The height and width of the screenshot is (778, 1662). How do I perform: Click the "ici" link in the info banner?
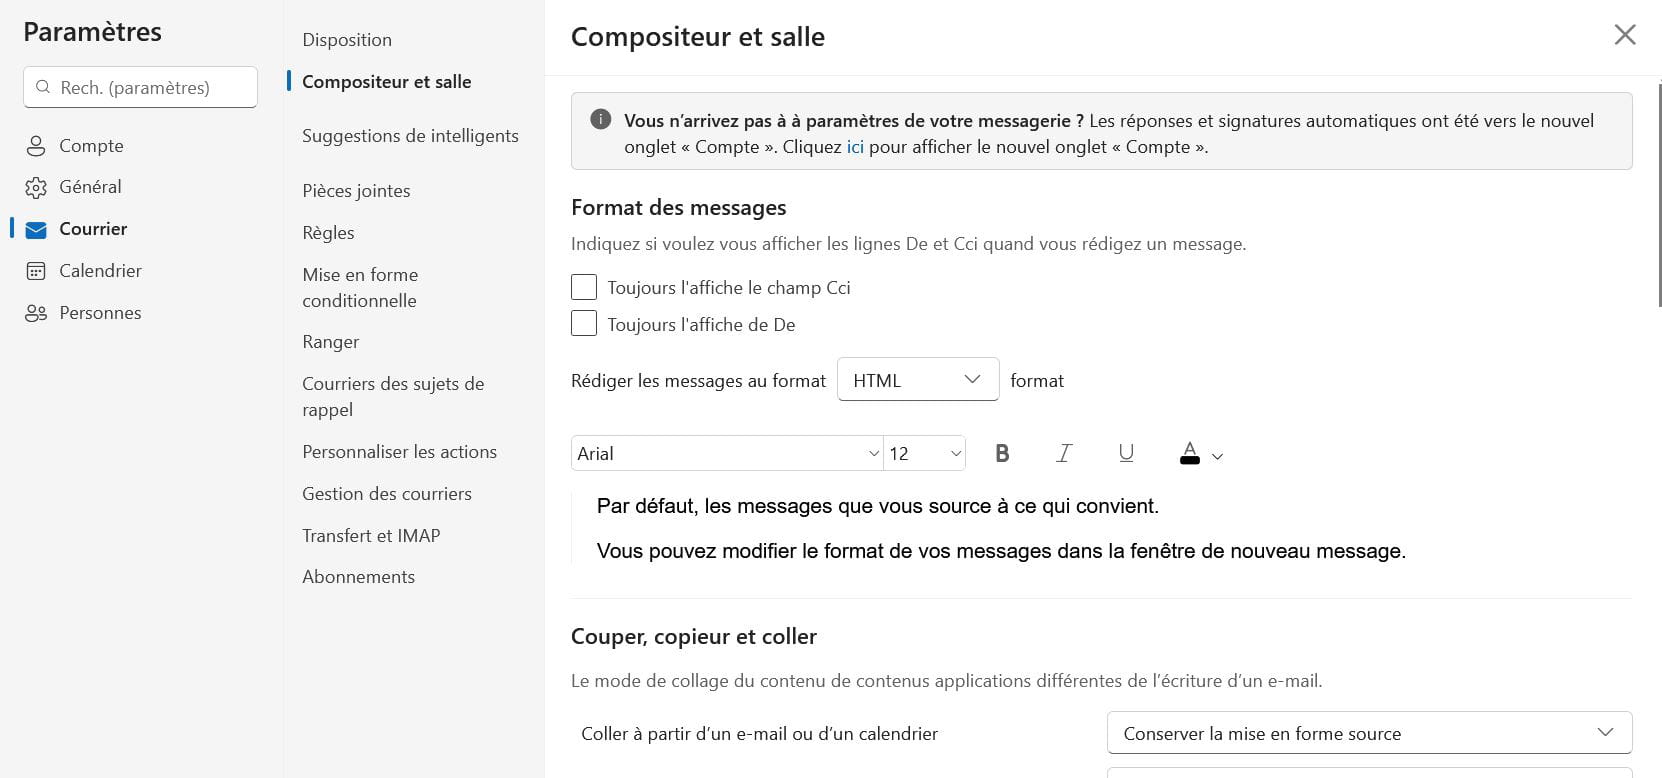click(855, 147)
